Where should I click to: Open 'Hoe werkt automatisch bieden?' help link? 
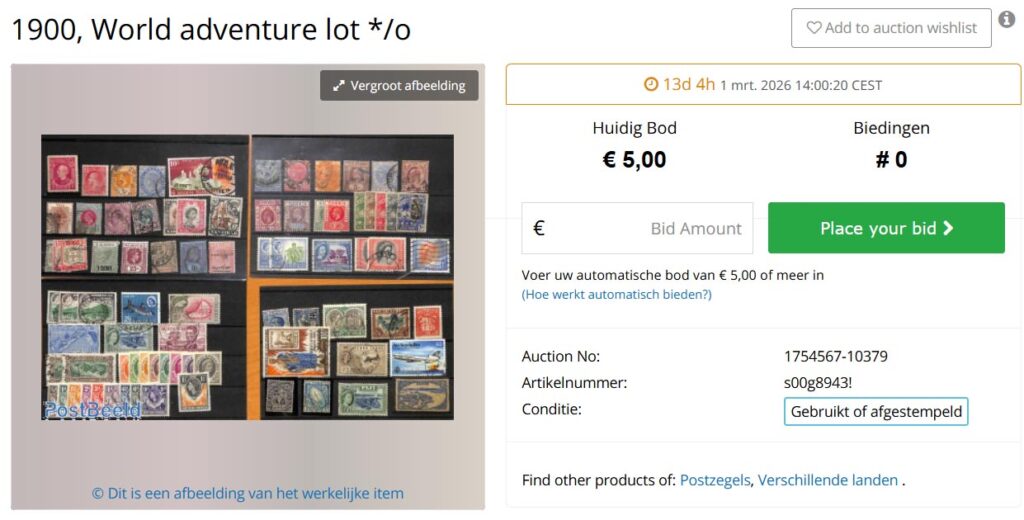tap(616, 294)
